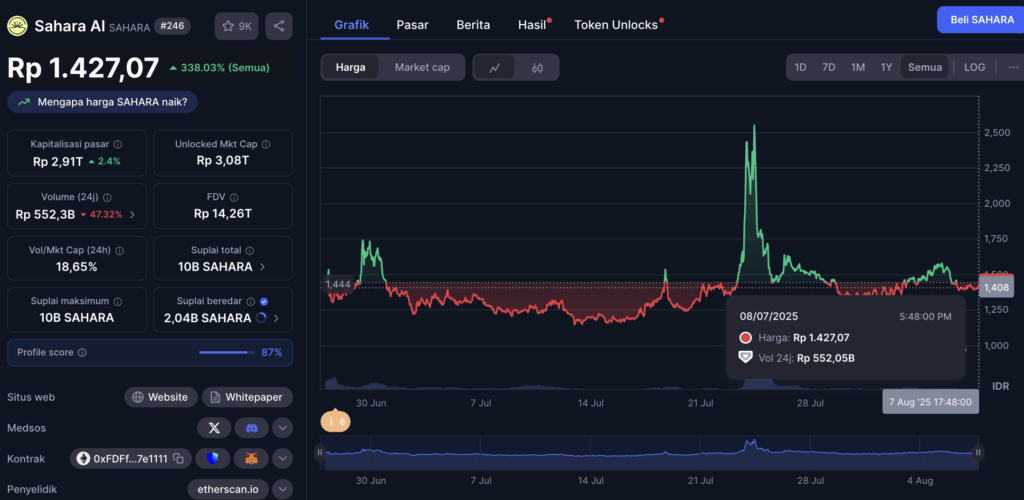Click info icon next to Volume (24j)

point(107,197)
